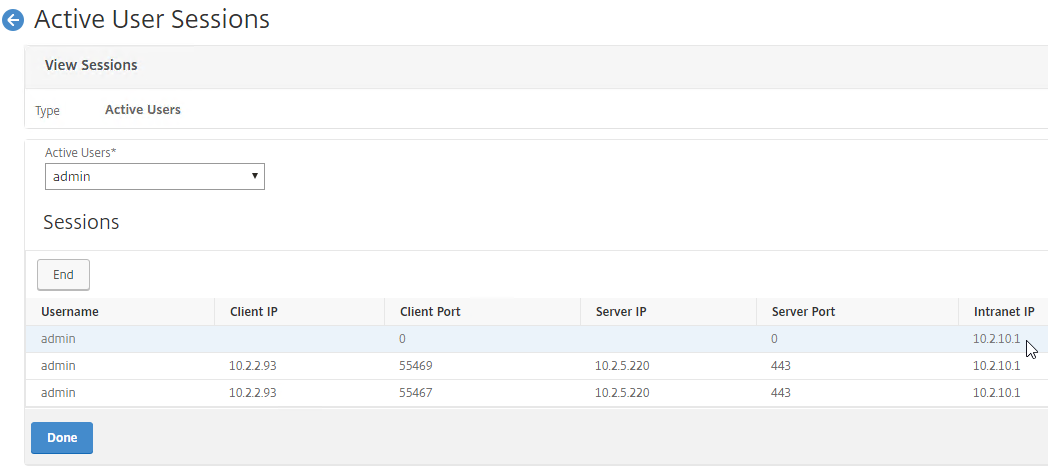This screenshot has height=466, width=1048.
Task: Select admin session with client port 0
Action: click(x=537, y=339)
